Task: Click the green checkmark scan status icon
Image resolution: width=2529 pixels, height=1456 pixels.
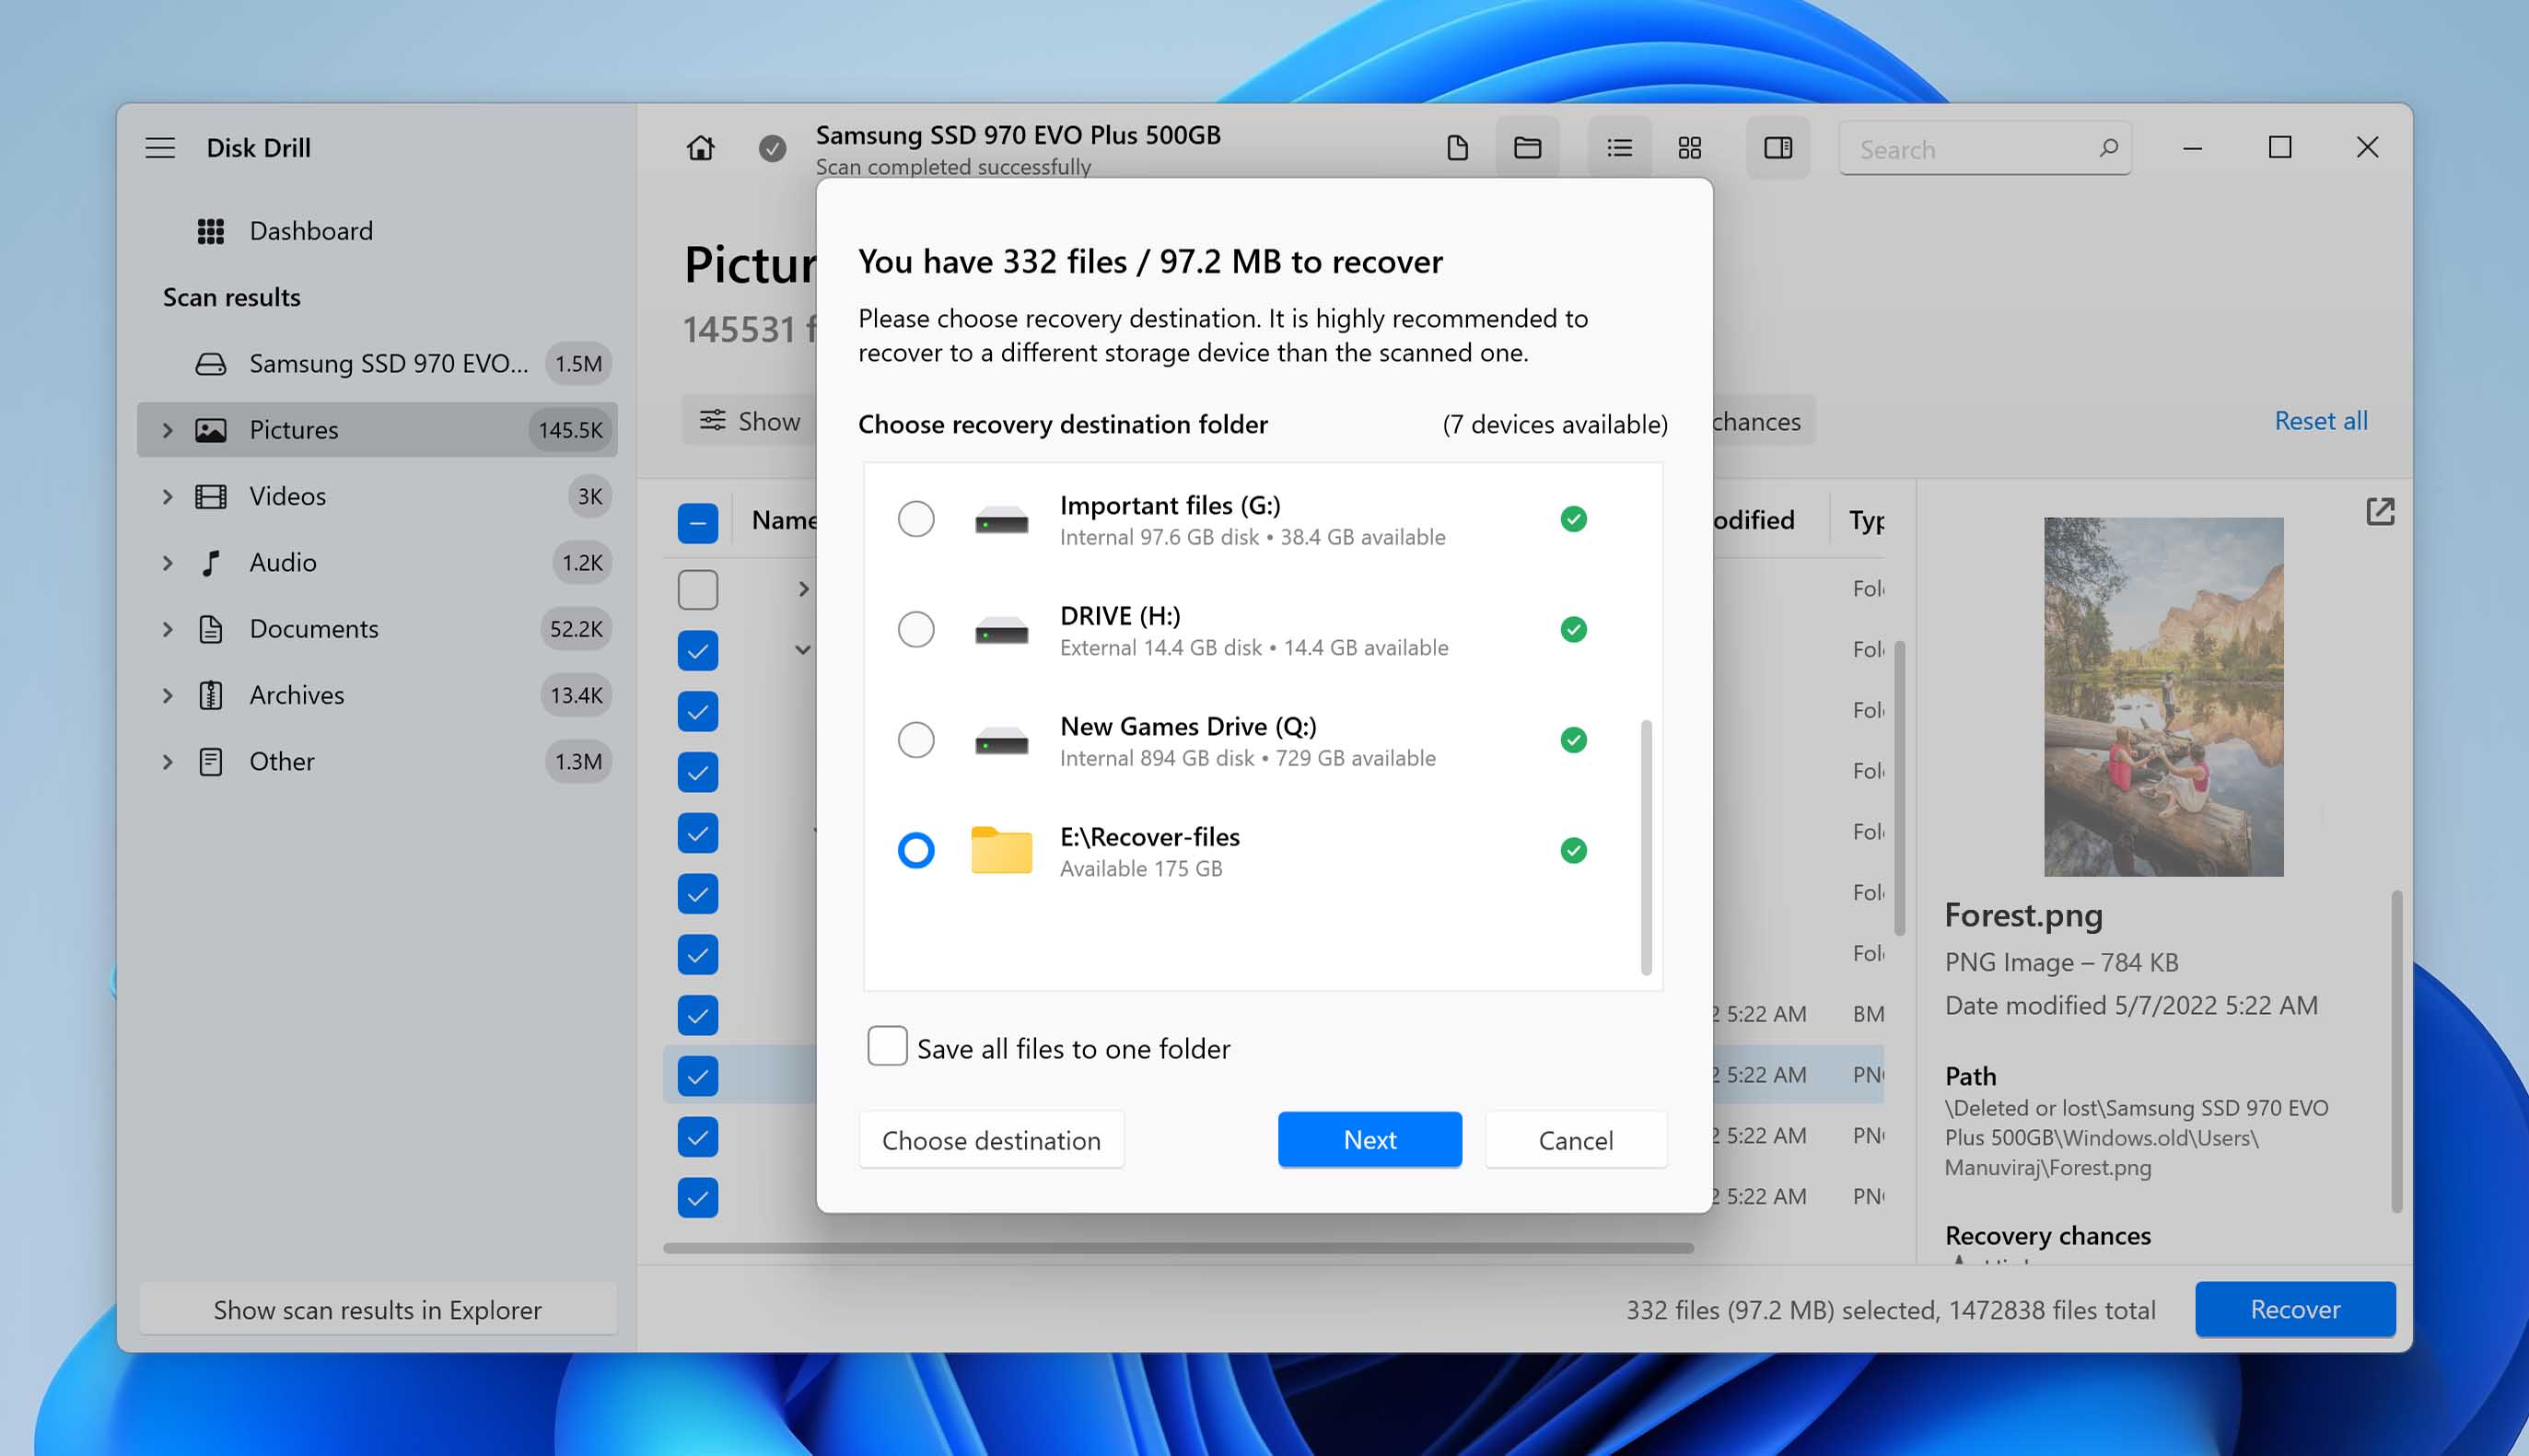Action: coord(771,146)
